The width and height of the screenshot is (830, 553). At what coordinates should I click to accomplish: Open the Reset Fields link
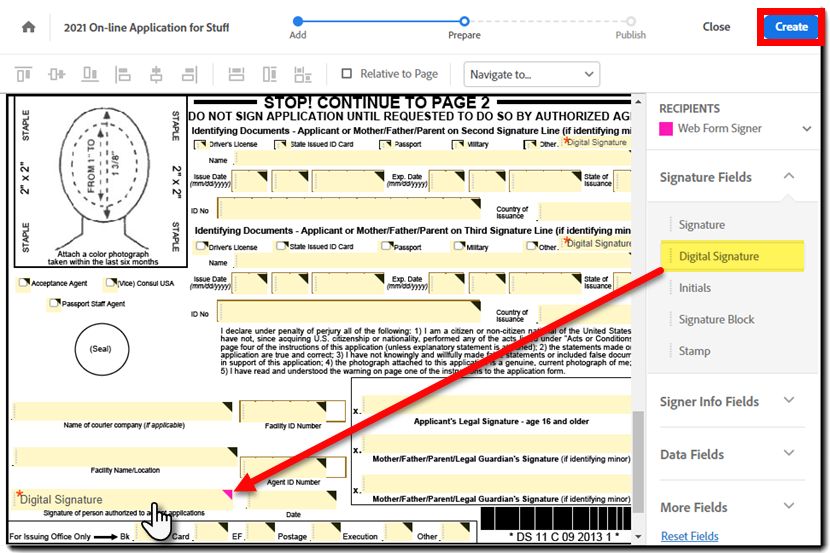coord(689,537)
